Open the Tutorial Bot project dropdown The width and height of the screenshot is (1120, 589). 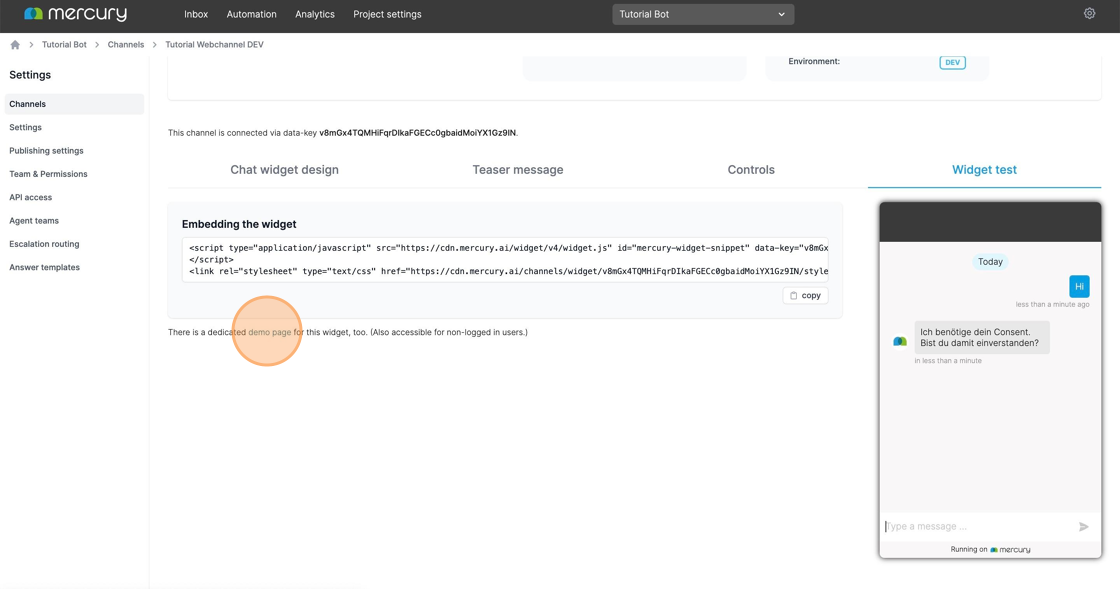(x=703, y=14)
